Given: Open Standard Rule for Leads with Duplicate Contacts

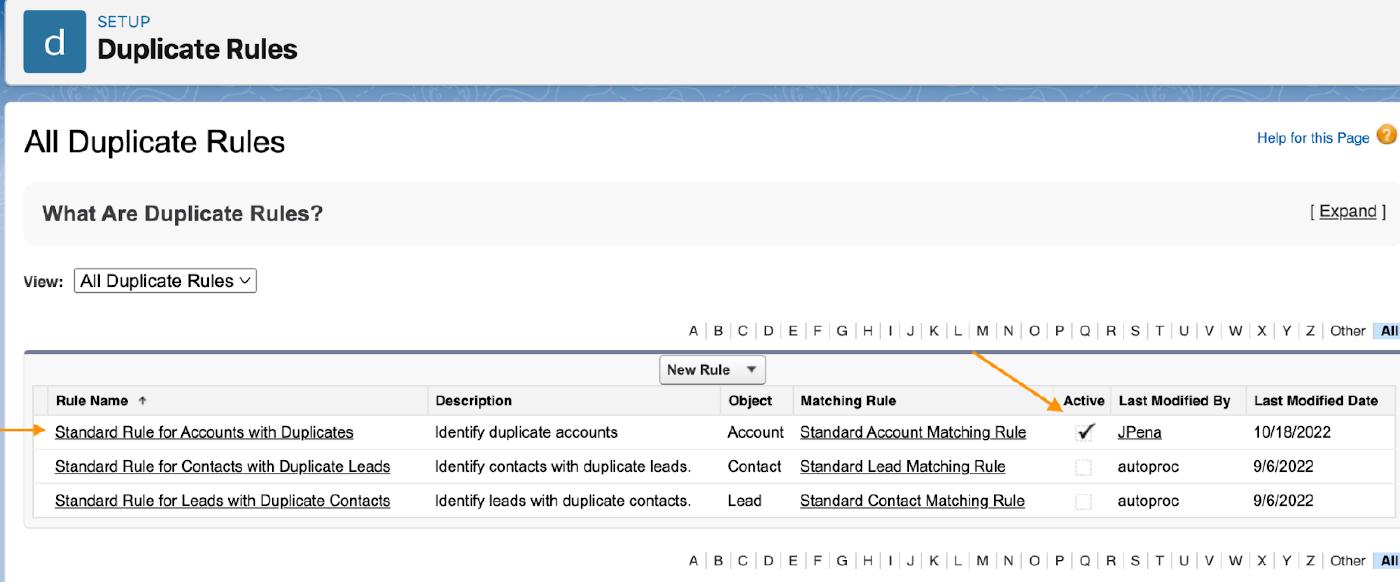Looking at the screenshot, I should point(222,501).
